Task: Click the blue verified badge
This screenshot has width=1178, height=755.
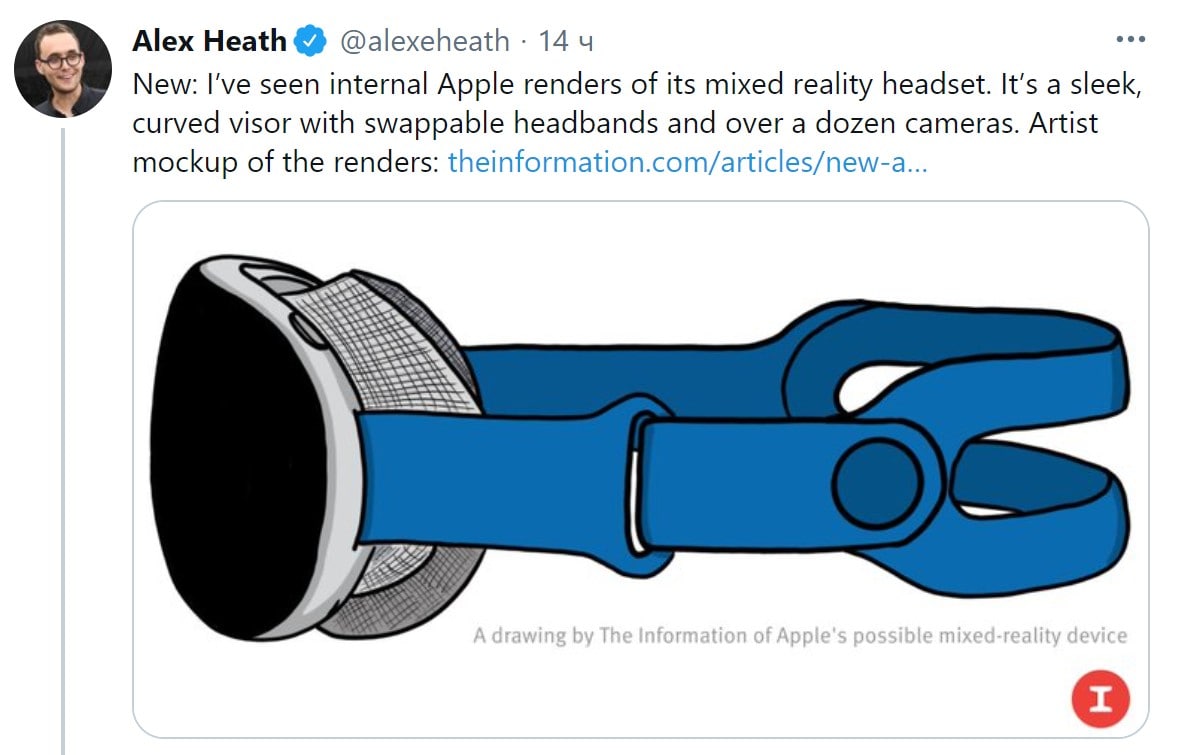Action: 310,41
